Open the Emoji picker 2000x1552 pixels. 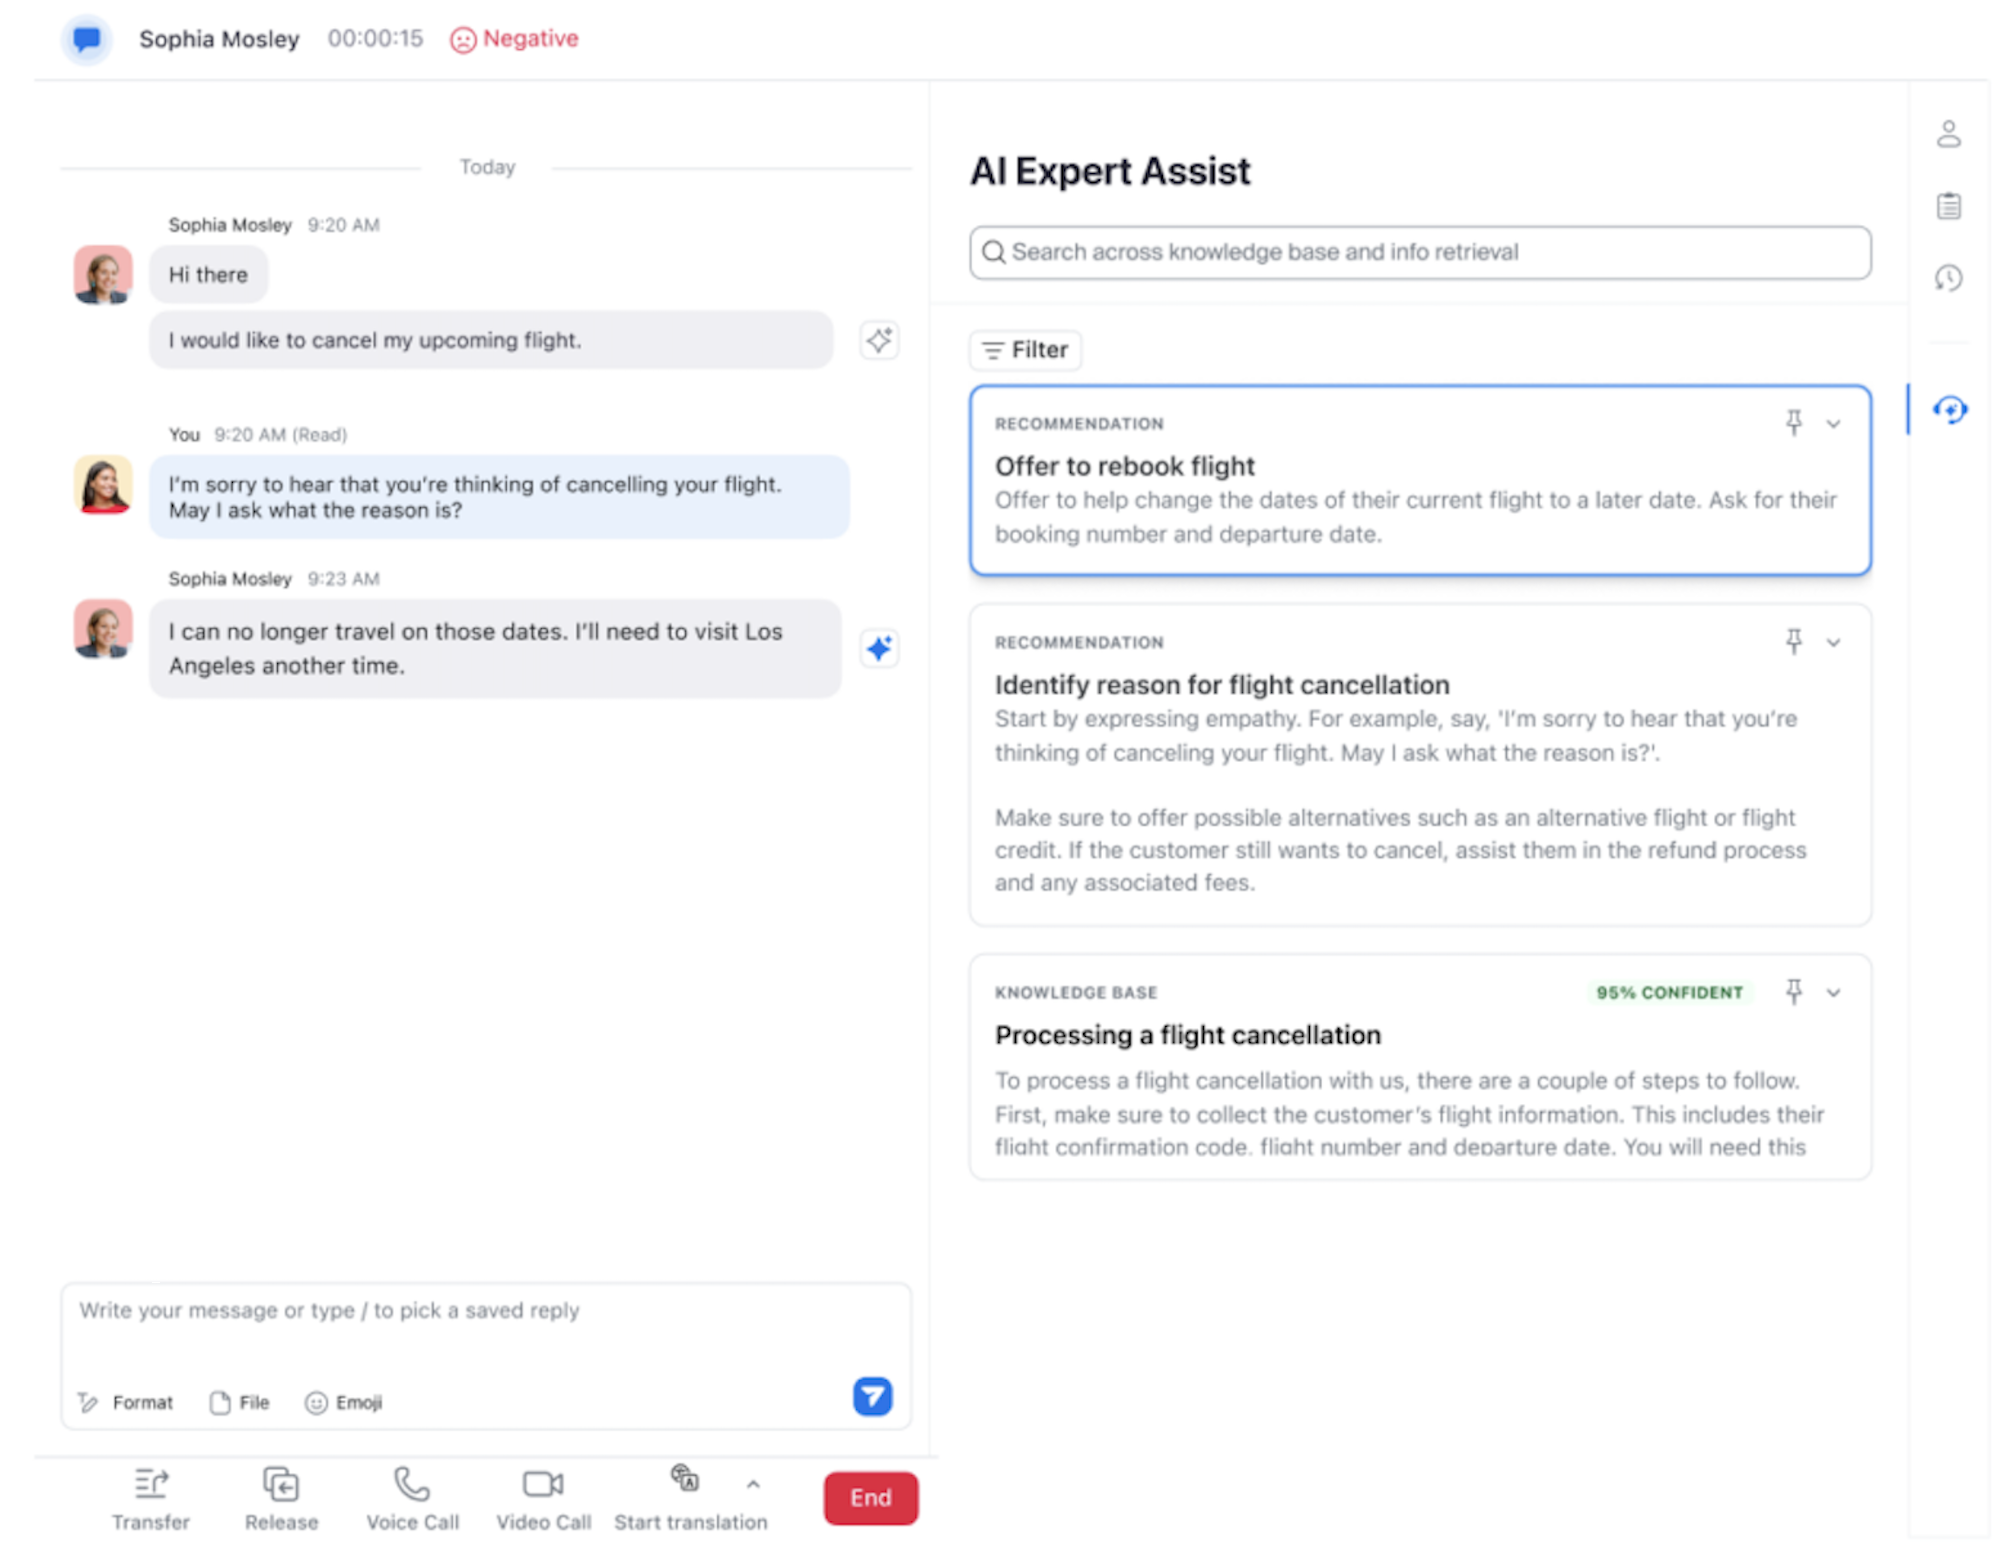coord(344,1402)
